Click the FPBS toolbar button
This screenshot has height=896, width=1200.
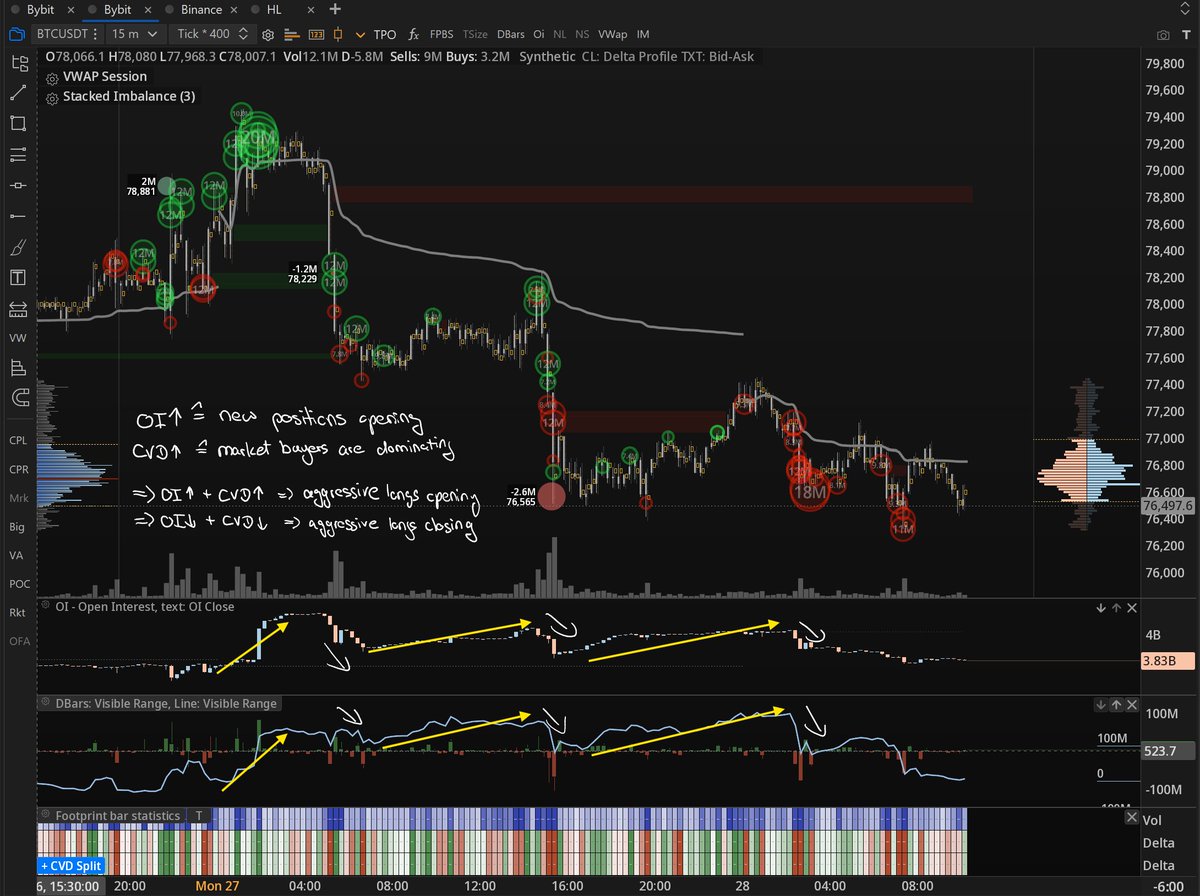[x=441, y=34]
